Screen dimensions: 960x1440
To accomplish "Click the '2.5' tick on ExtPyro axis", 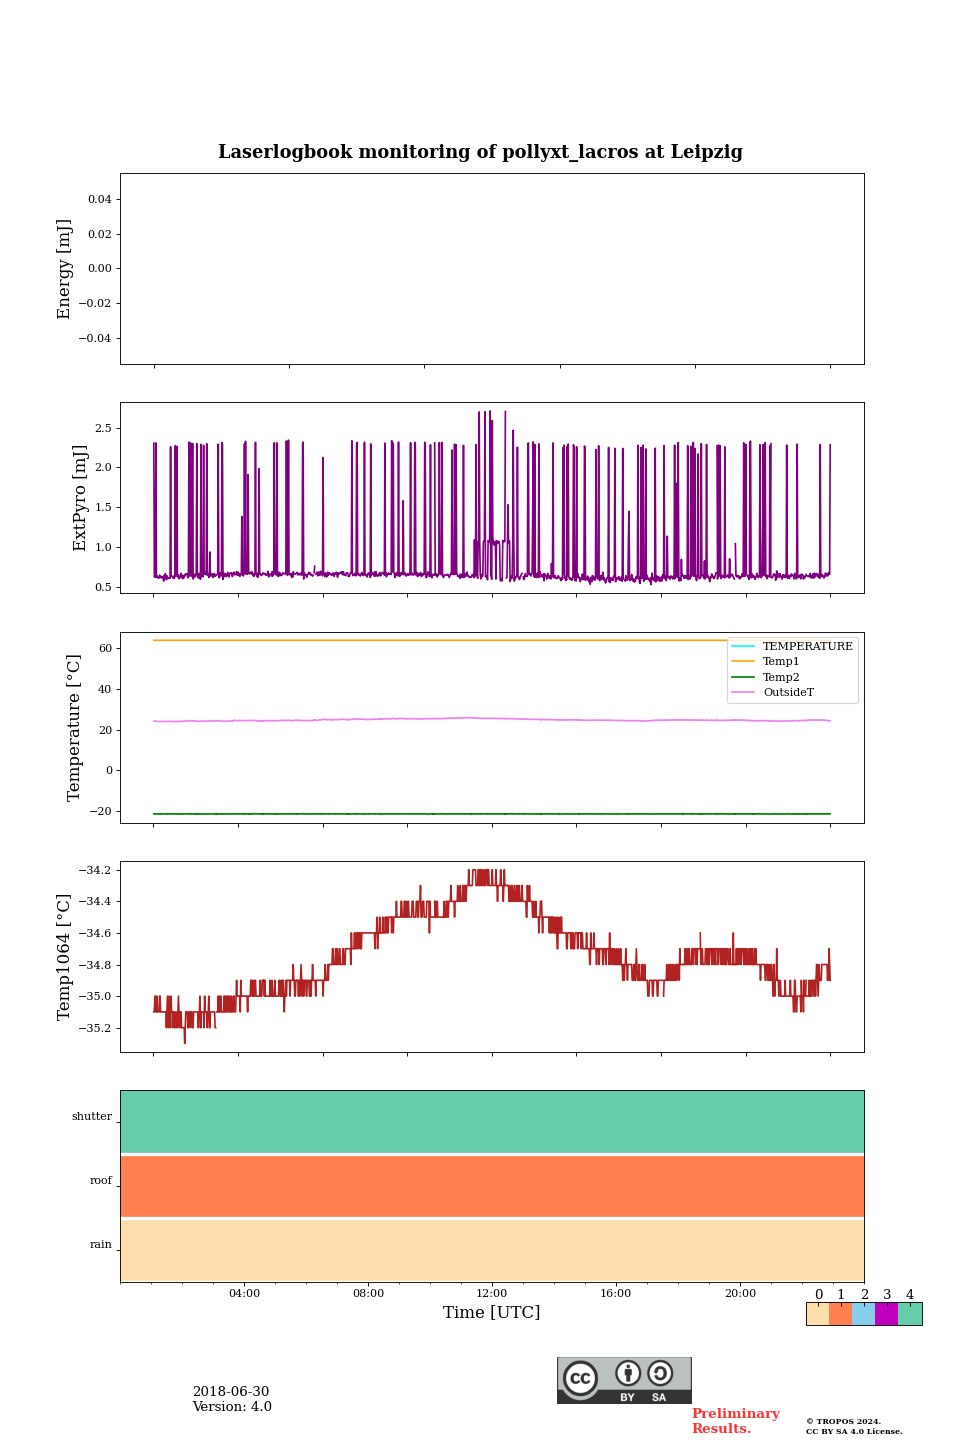I will click(103, 428).
